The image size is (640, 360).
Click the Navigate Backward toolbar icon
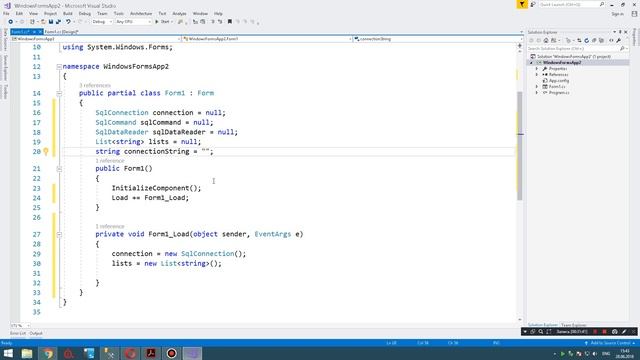click(10, 22)
